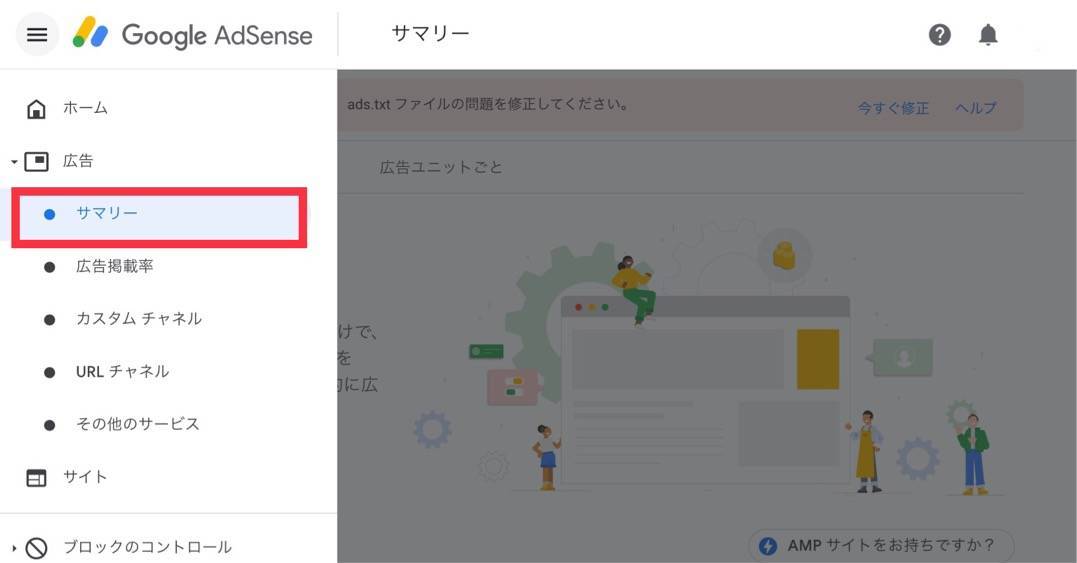Click AMP サイトをお持ちですか？ button
This screenshot has height=563, width=1077.
tap(881, 546)
